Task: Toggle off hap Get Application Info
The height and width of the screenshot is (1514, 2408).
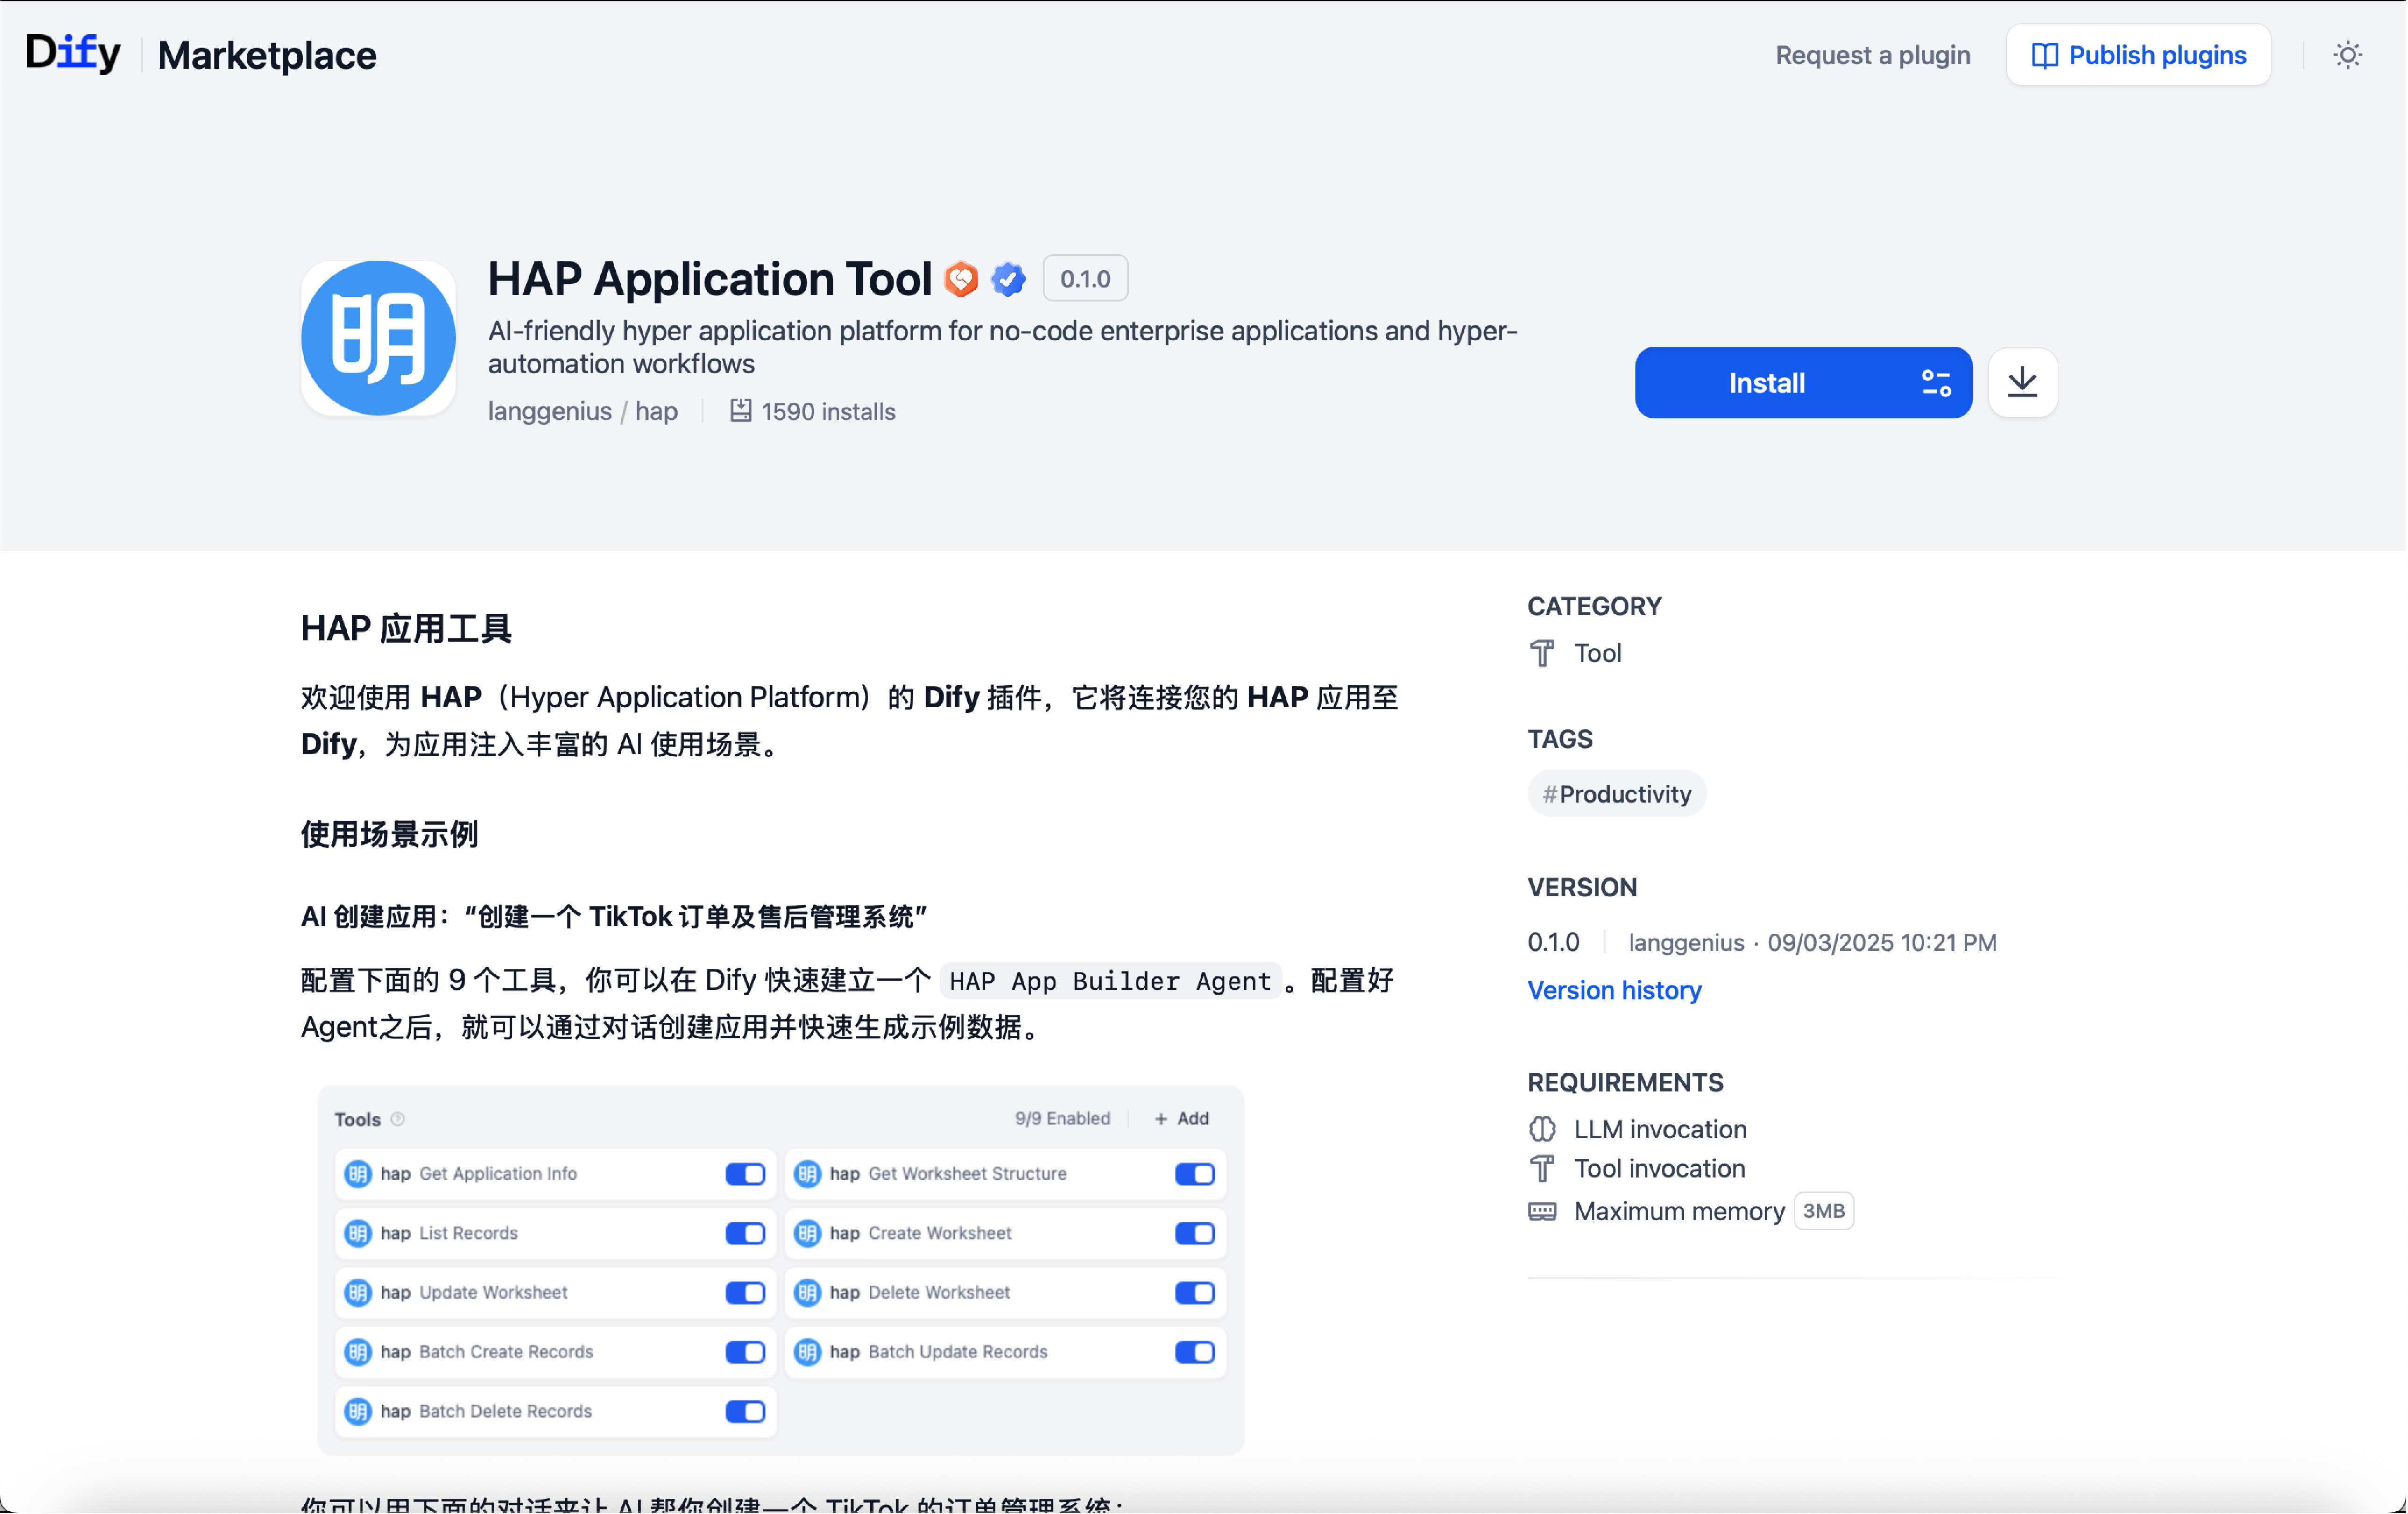Action: (x=745, y=1174)
